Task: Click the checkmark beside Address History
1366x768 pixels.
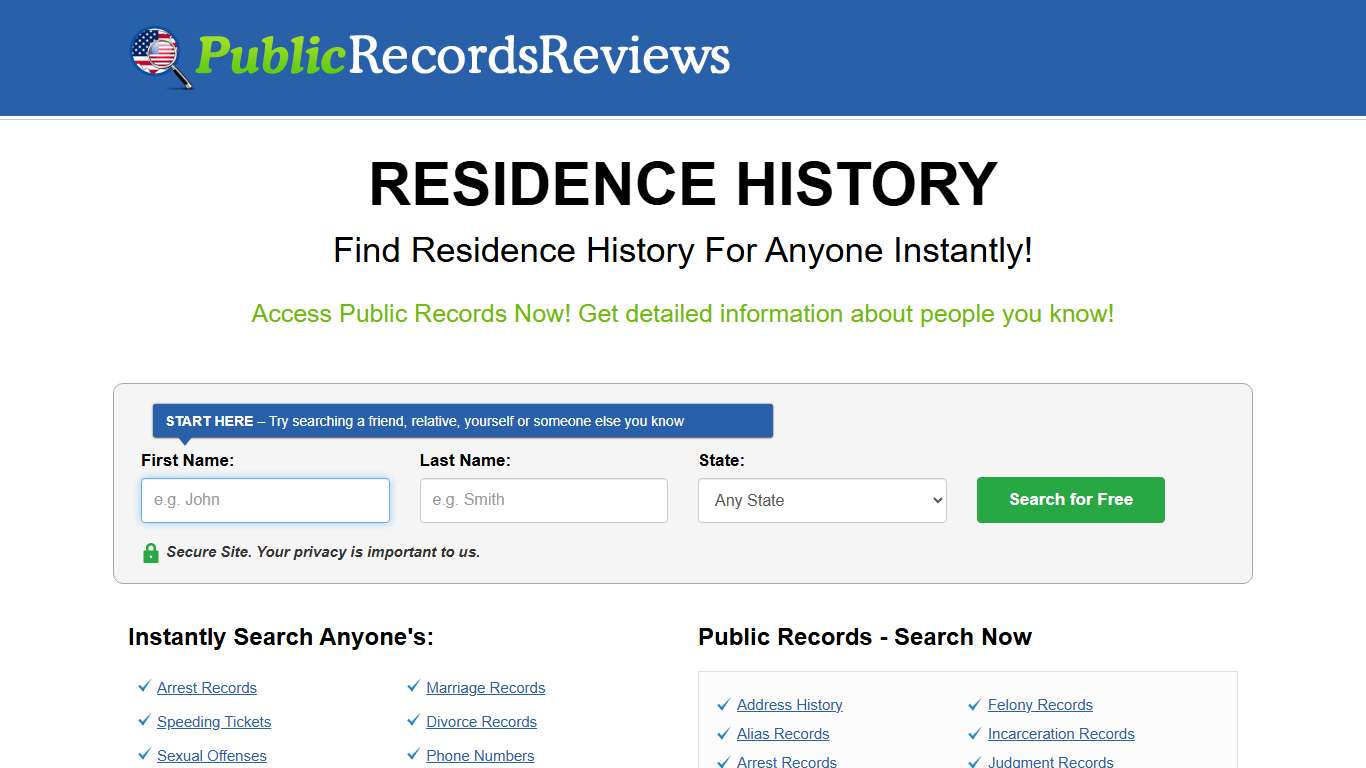Action: tap(724, 704)
